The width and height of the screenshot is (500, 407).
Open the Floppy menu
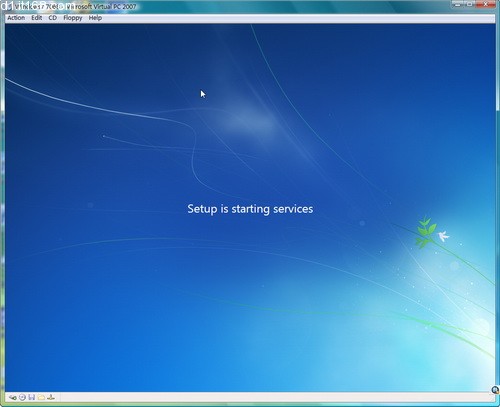[x=73, y=18]
